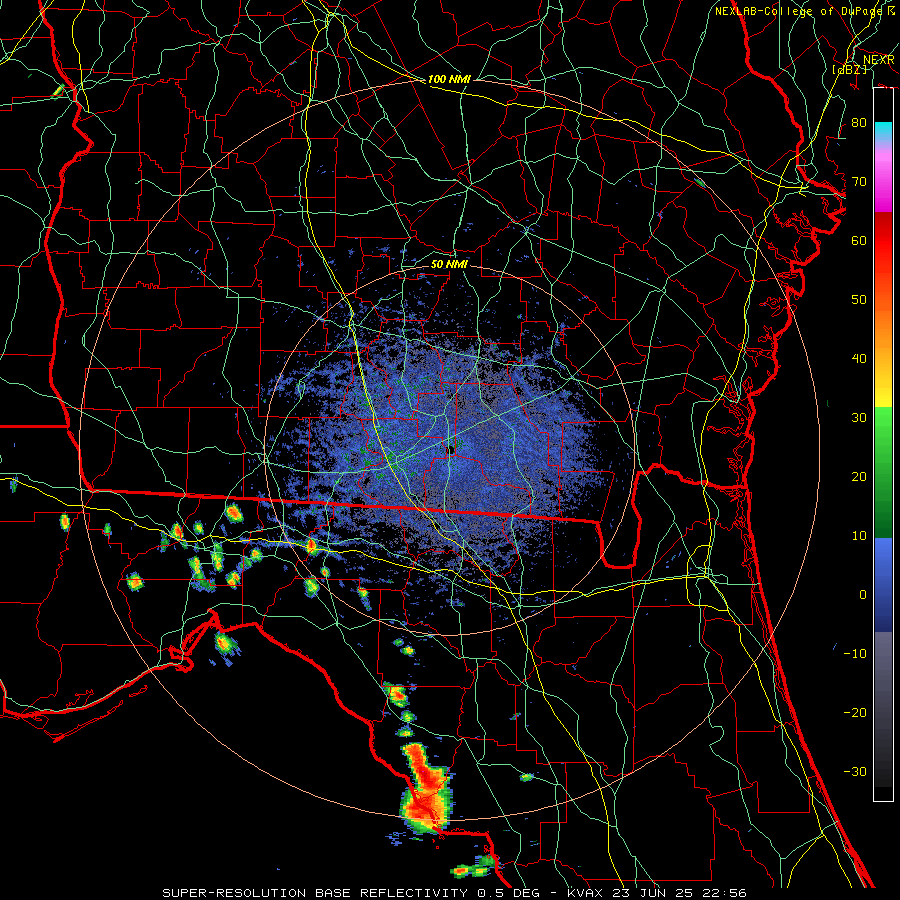900x900 pixels.
Task: Click the "SUPER-RESOLUTION BASE REFLECTIVITY" caption text
Action: pyautogui.click(x=315, y=893)
